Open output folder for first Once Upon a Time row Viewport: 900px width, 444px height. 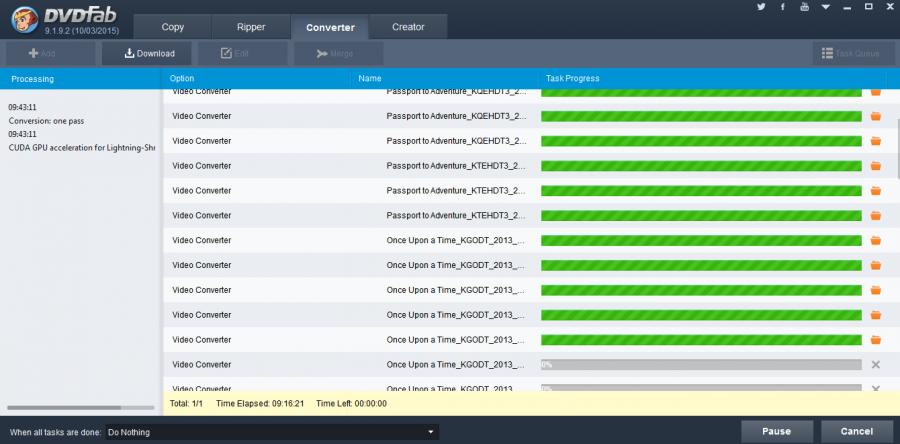pyautogui.click(x=875, y=240)
